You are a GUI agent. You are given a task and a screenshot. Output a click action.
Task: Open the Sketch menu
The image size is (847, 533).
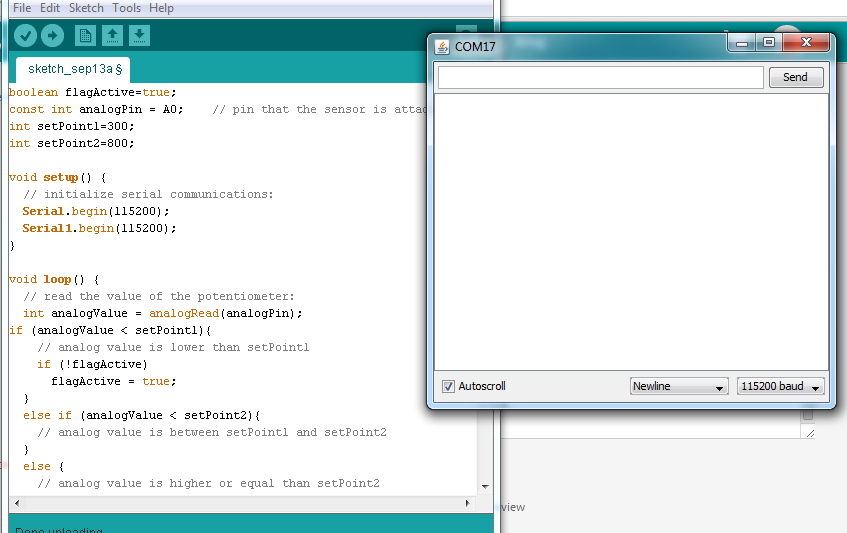click(x=86, y=8)
